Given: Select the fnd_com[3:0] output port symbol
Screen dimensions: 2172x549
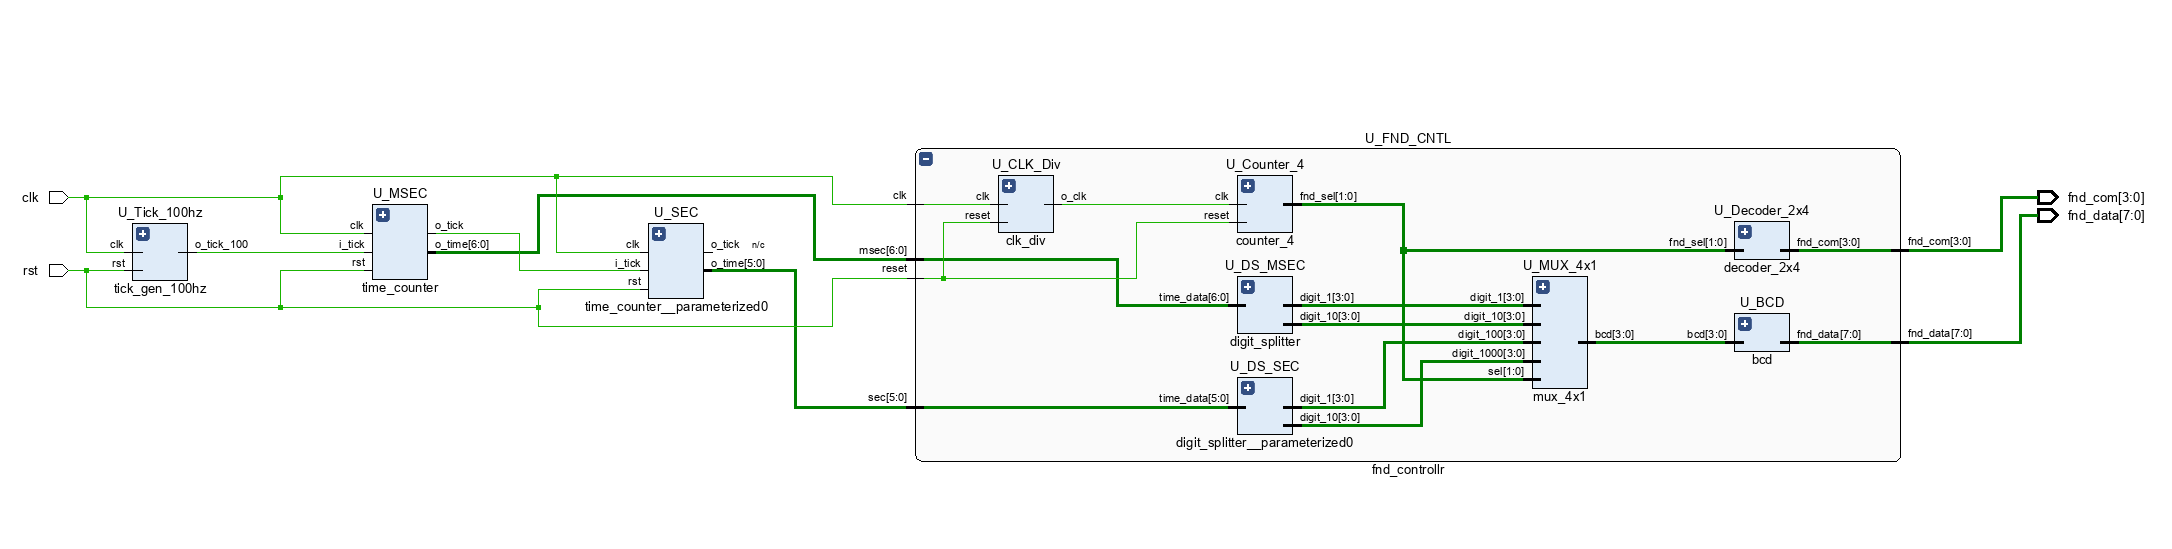Looking at the screenshot, I should tap(2048, 197).
